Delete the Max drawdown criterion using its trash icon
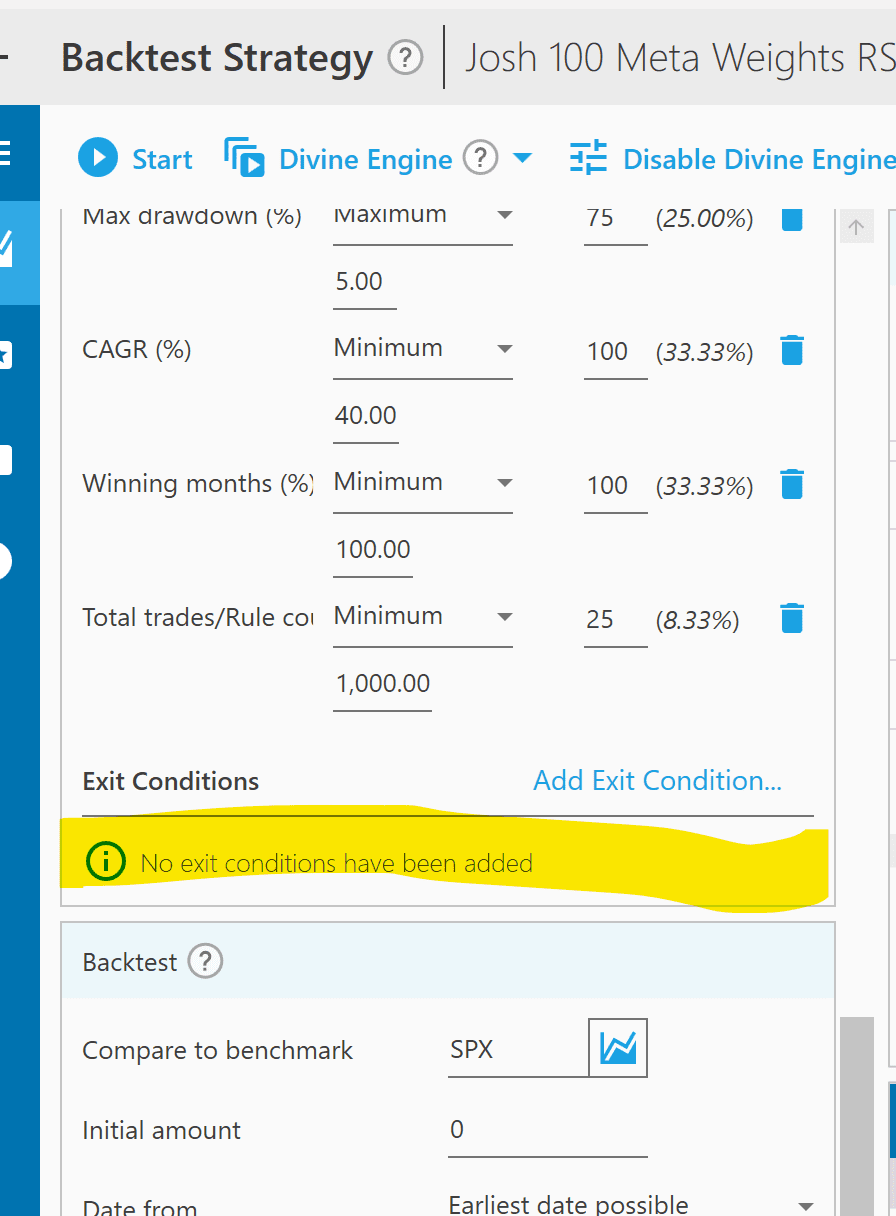896x1216 pixels. (x=792, y=218)
